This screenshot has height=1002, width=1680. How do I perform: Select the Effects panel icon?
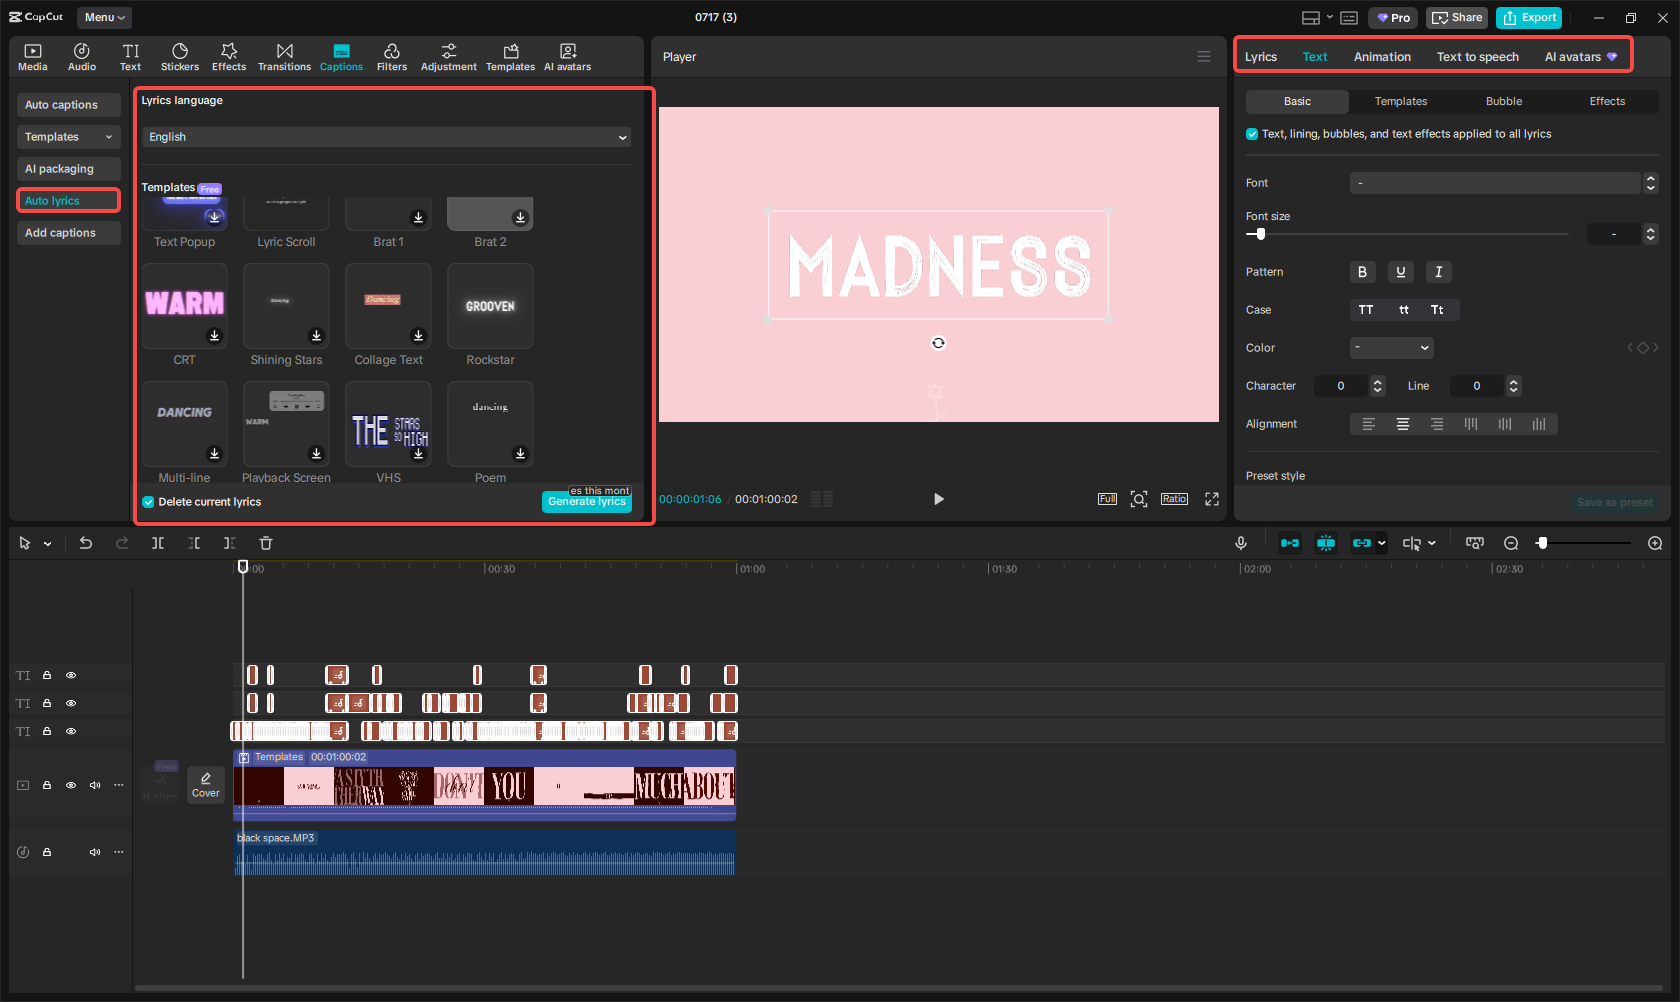[x=229, y=56]
